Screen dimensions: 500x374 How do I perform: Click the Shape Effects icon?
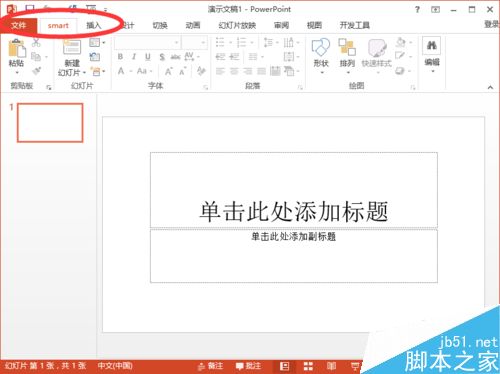(x=400, y=71)
